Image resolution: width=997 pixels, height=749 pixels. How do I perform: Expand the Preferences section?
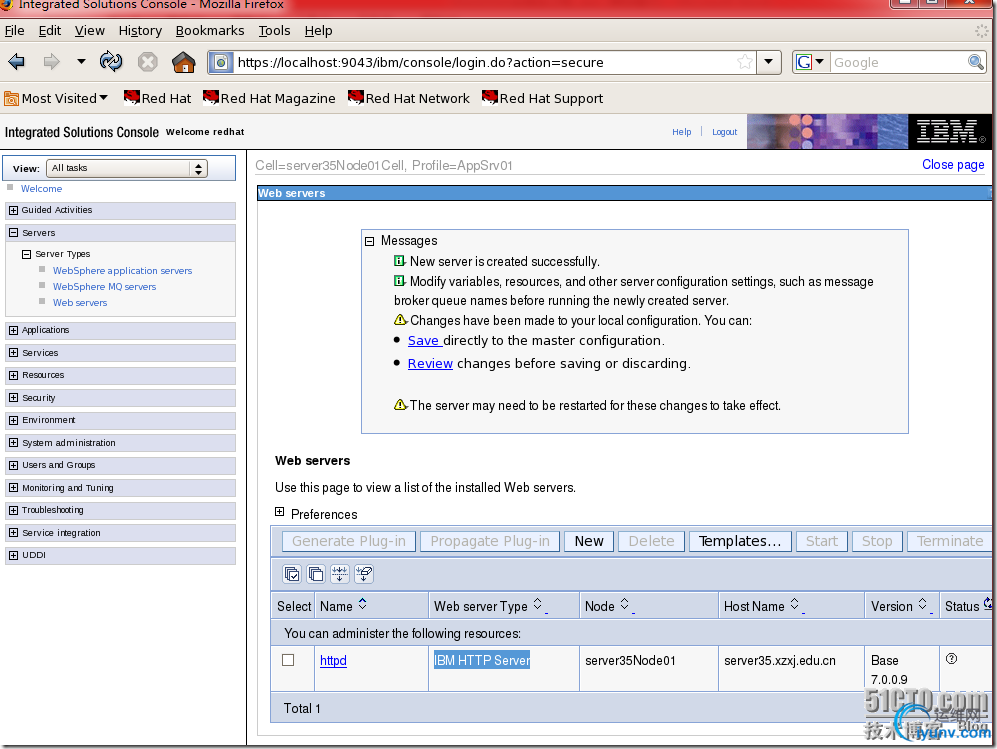point(279,512)
